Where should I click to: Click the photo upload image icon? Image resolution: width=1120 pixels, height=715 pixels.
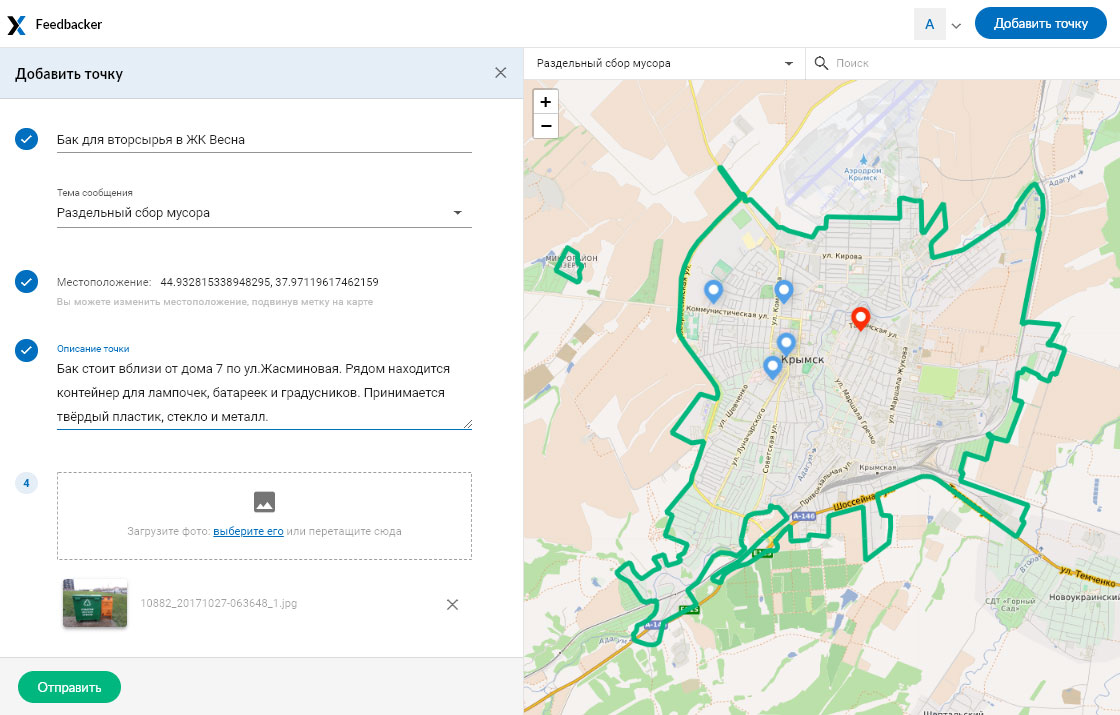tap(264, 503)
